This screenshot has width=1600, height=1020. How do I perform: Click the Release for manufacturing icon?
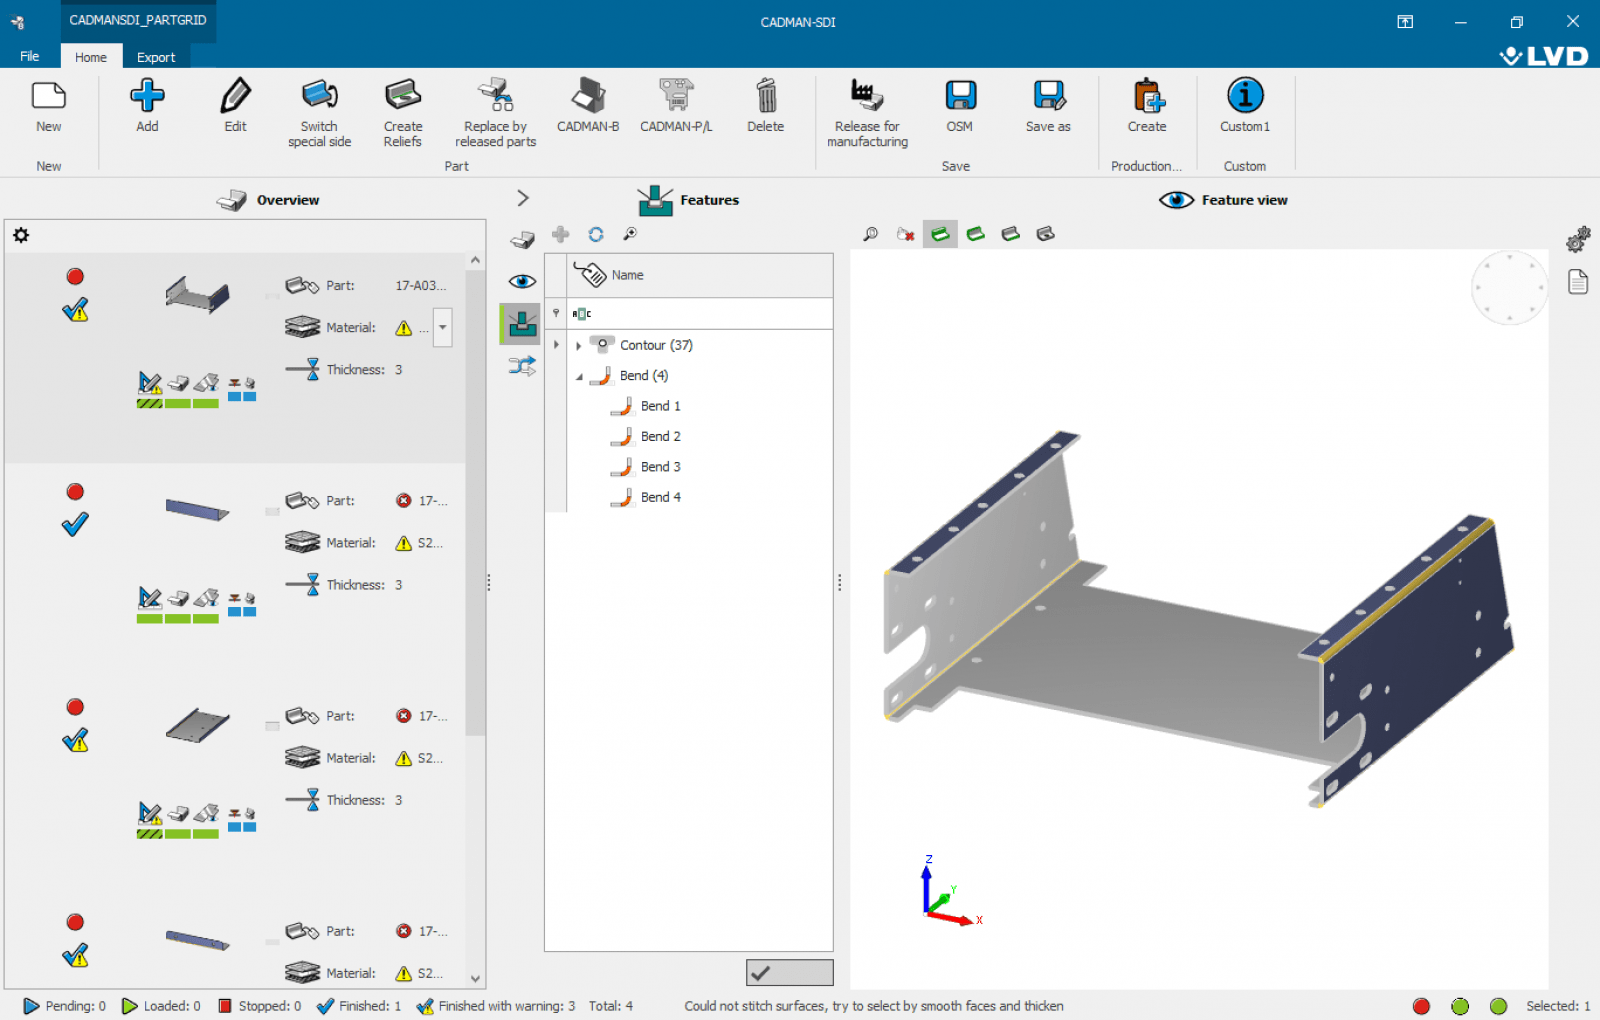(x=866, y=96)
